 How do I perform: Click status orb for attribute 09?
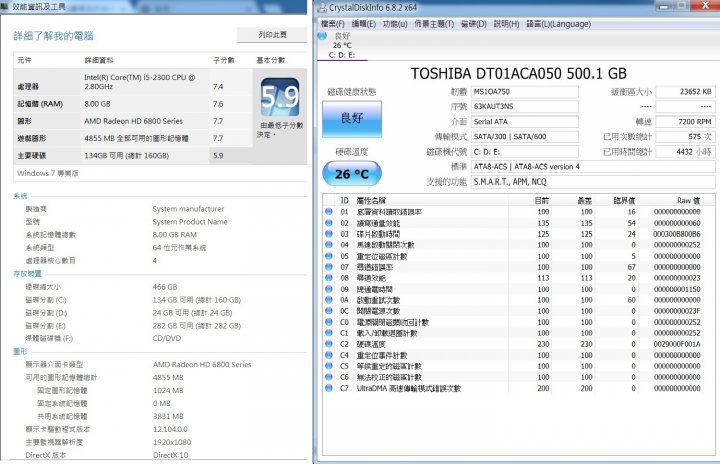[x=329, y=289]
